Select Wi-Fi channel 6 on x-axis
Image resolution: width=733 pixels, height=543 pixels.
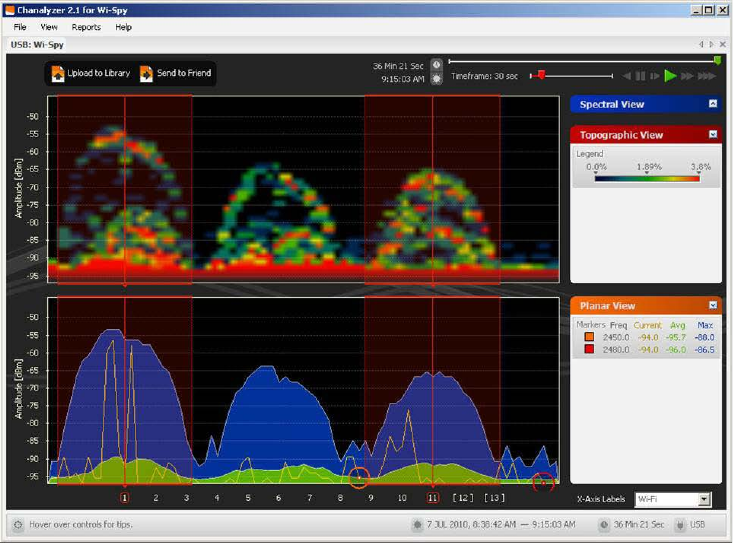coord(278,497)
